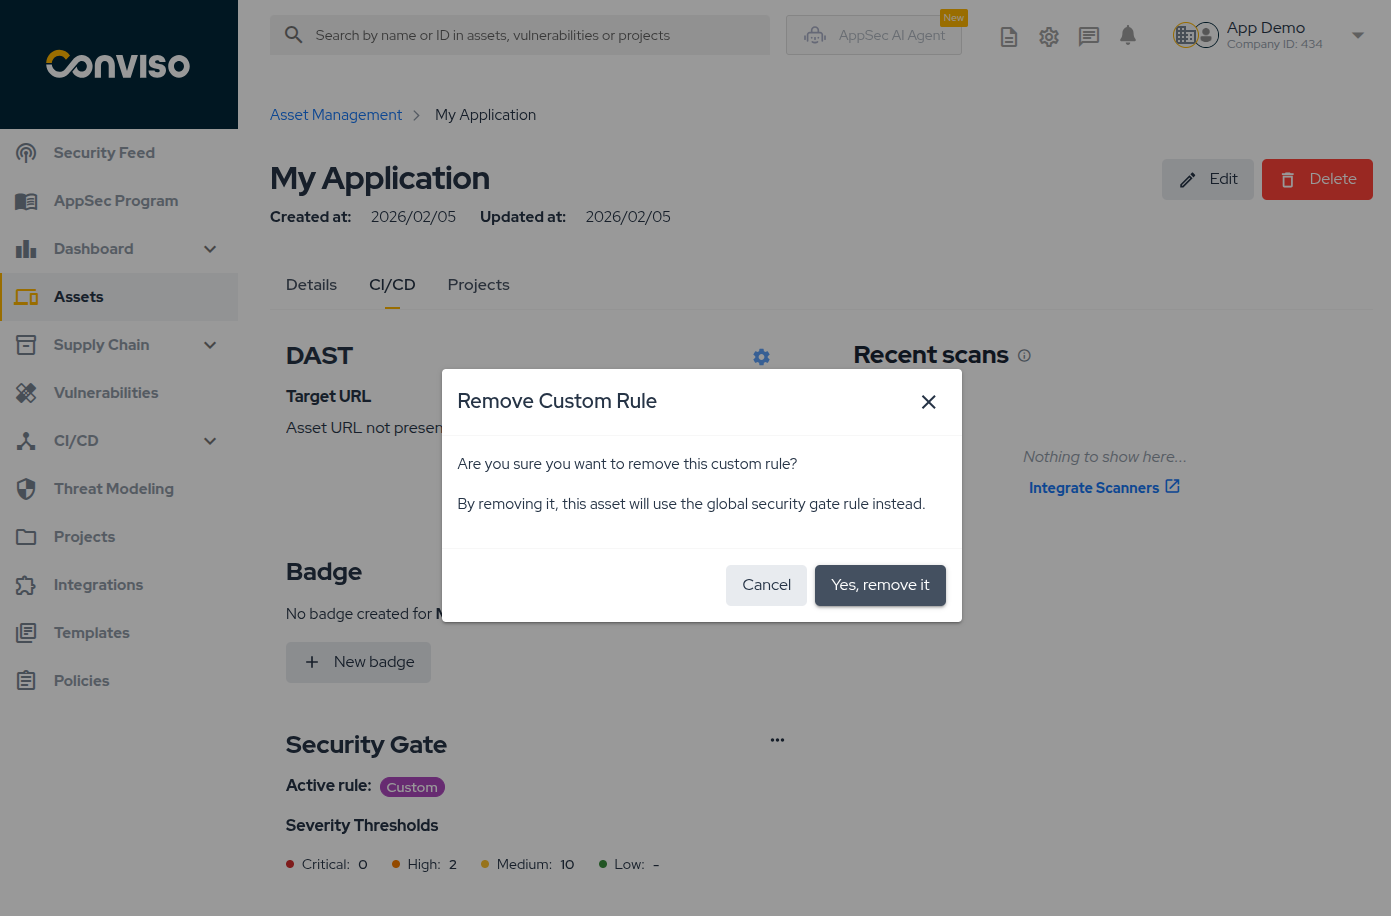Open the chat messages icon
This screenshot has width=1391, height=916.
[x=1089, y=37]
